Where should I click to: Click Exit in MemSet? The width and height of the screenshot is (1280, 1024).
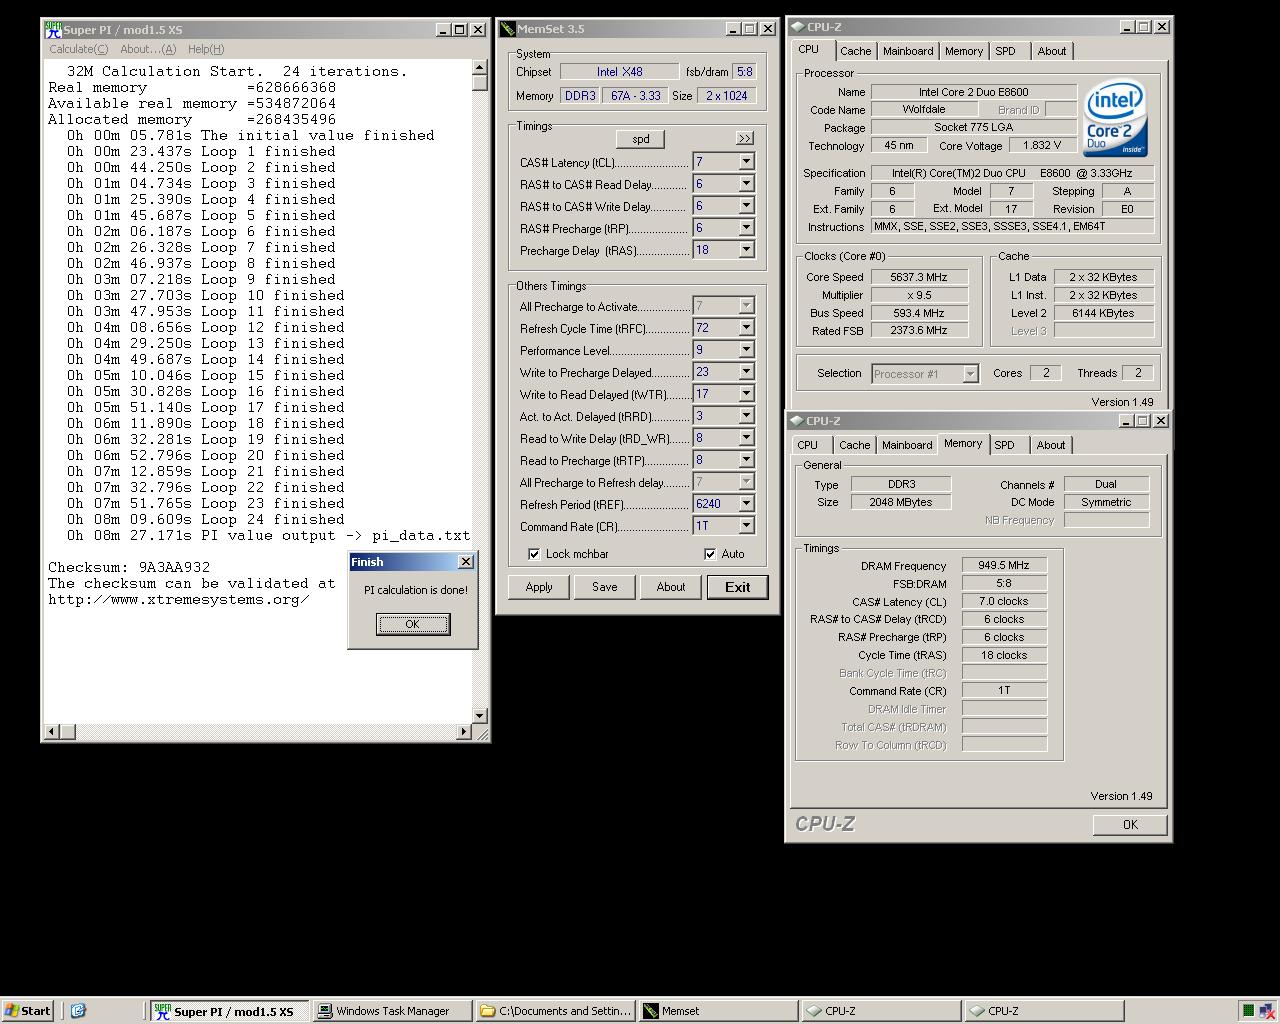738,587
